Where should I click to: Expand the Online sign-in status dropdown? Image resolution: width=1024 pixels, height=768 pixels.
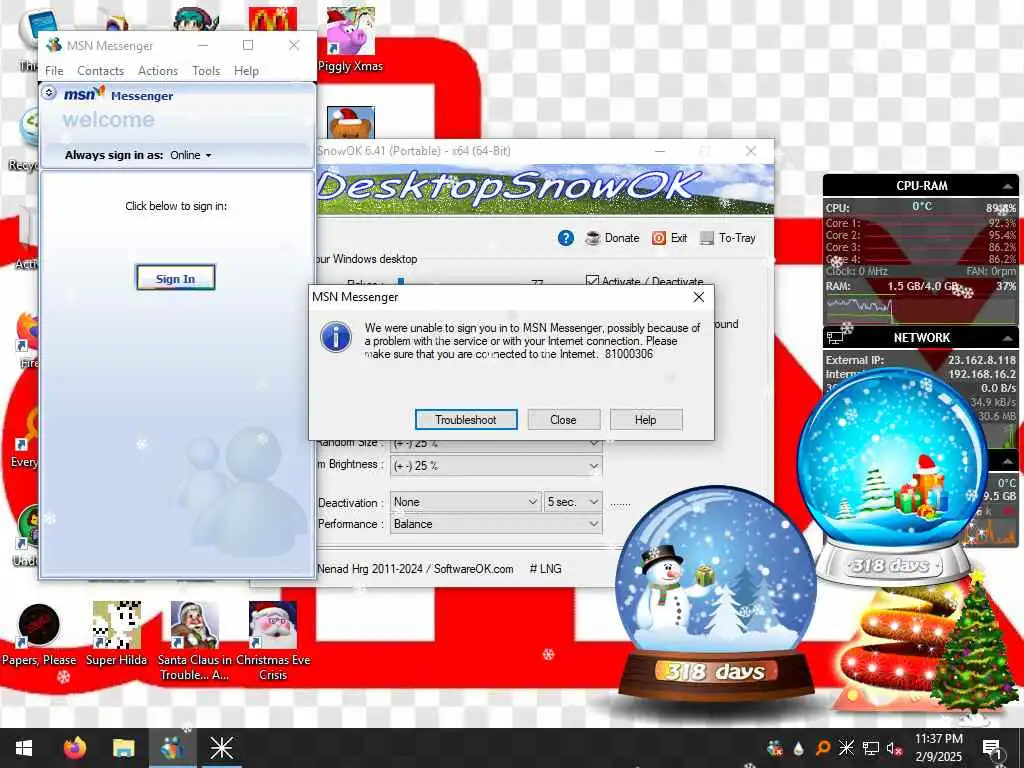coord(191,155)
